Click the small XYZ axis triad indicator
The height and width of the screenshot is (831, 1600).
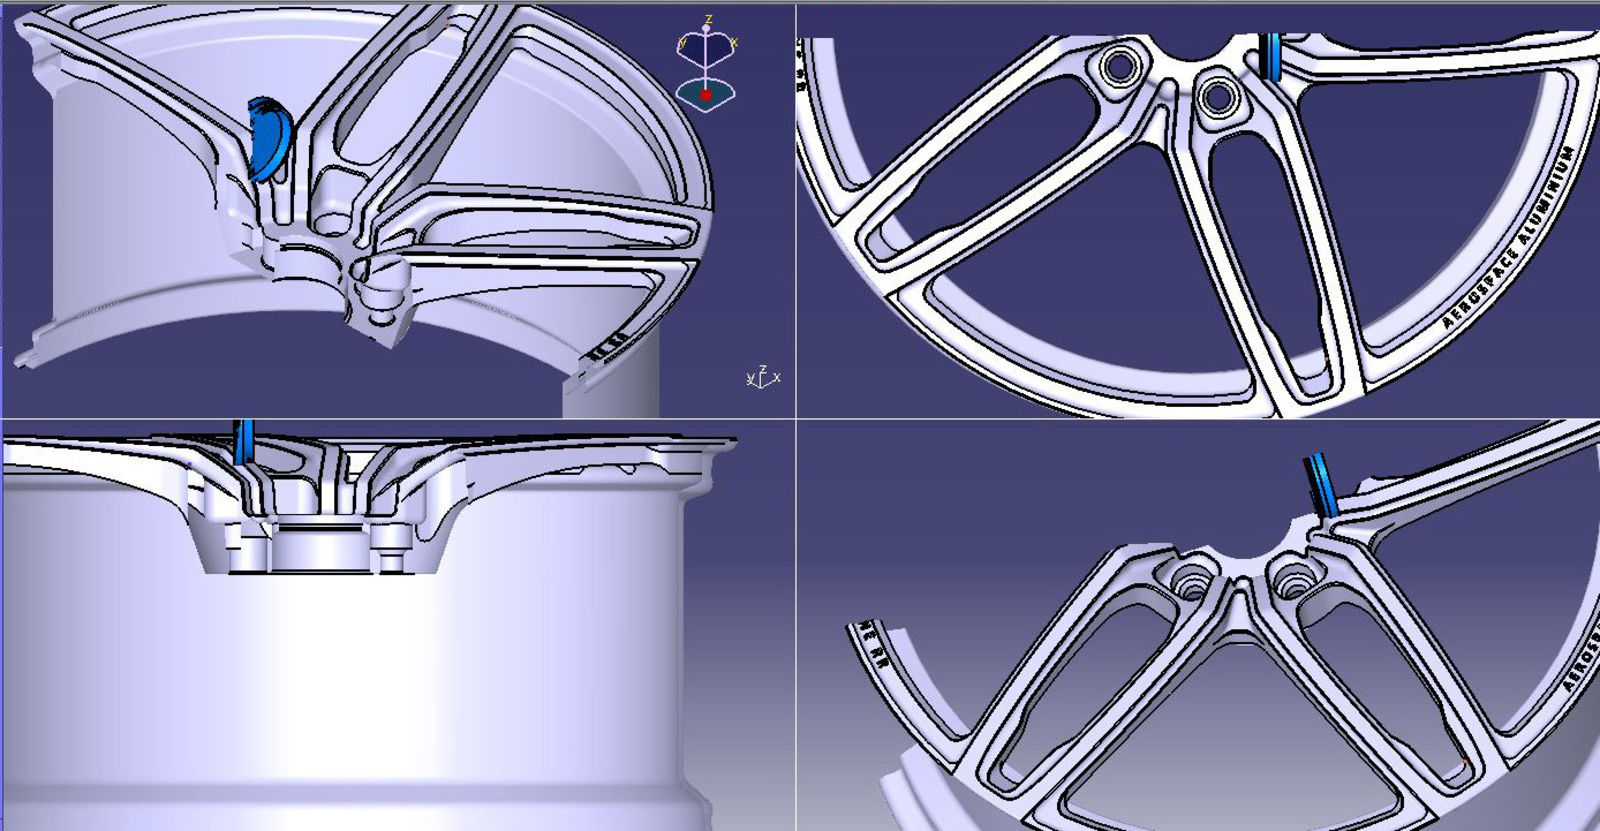(x=763, y=378)
